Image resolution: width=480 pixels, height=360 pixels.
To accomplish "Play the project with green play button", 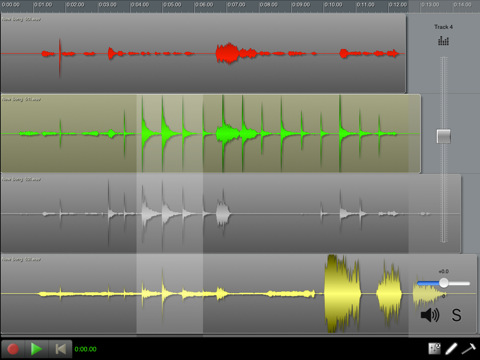I will pyautogui.click(x=36, y=349).
